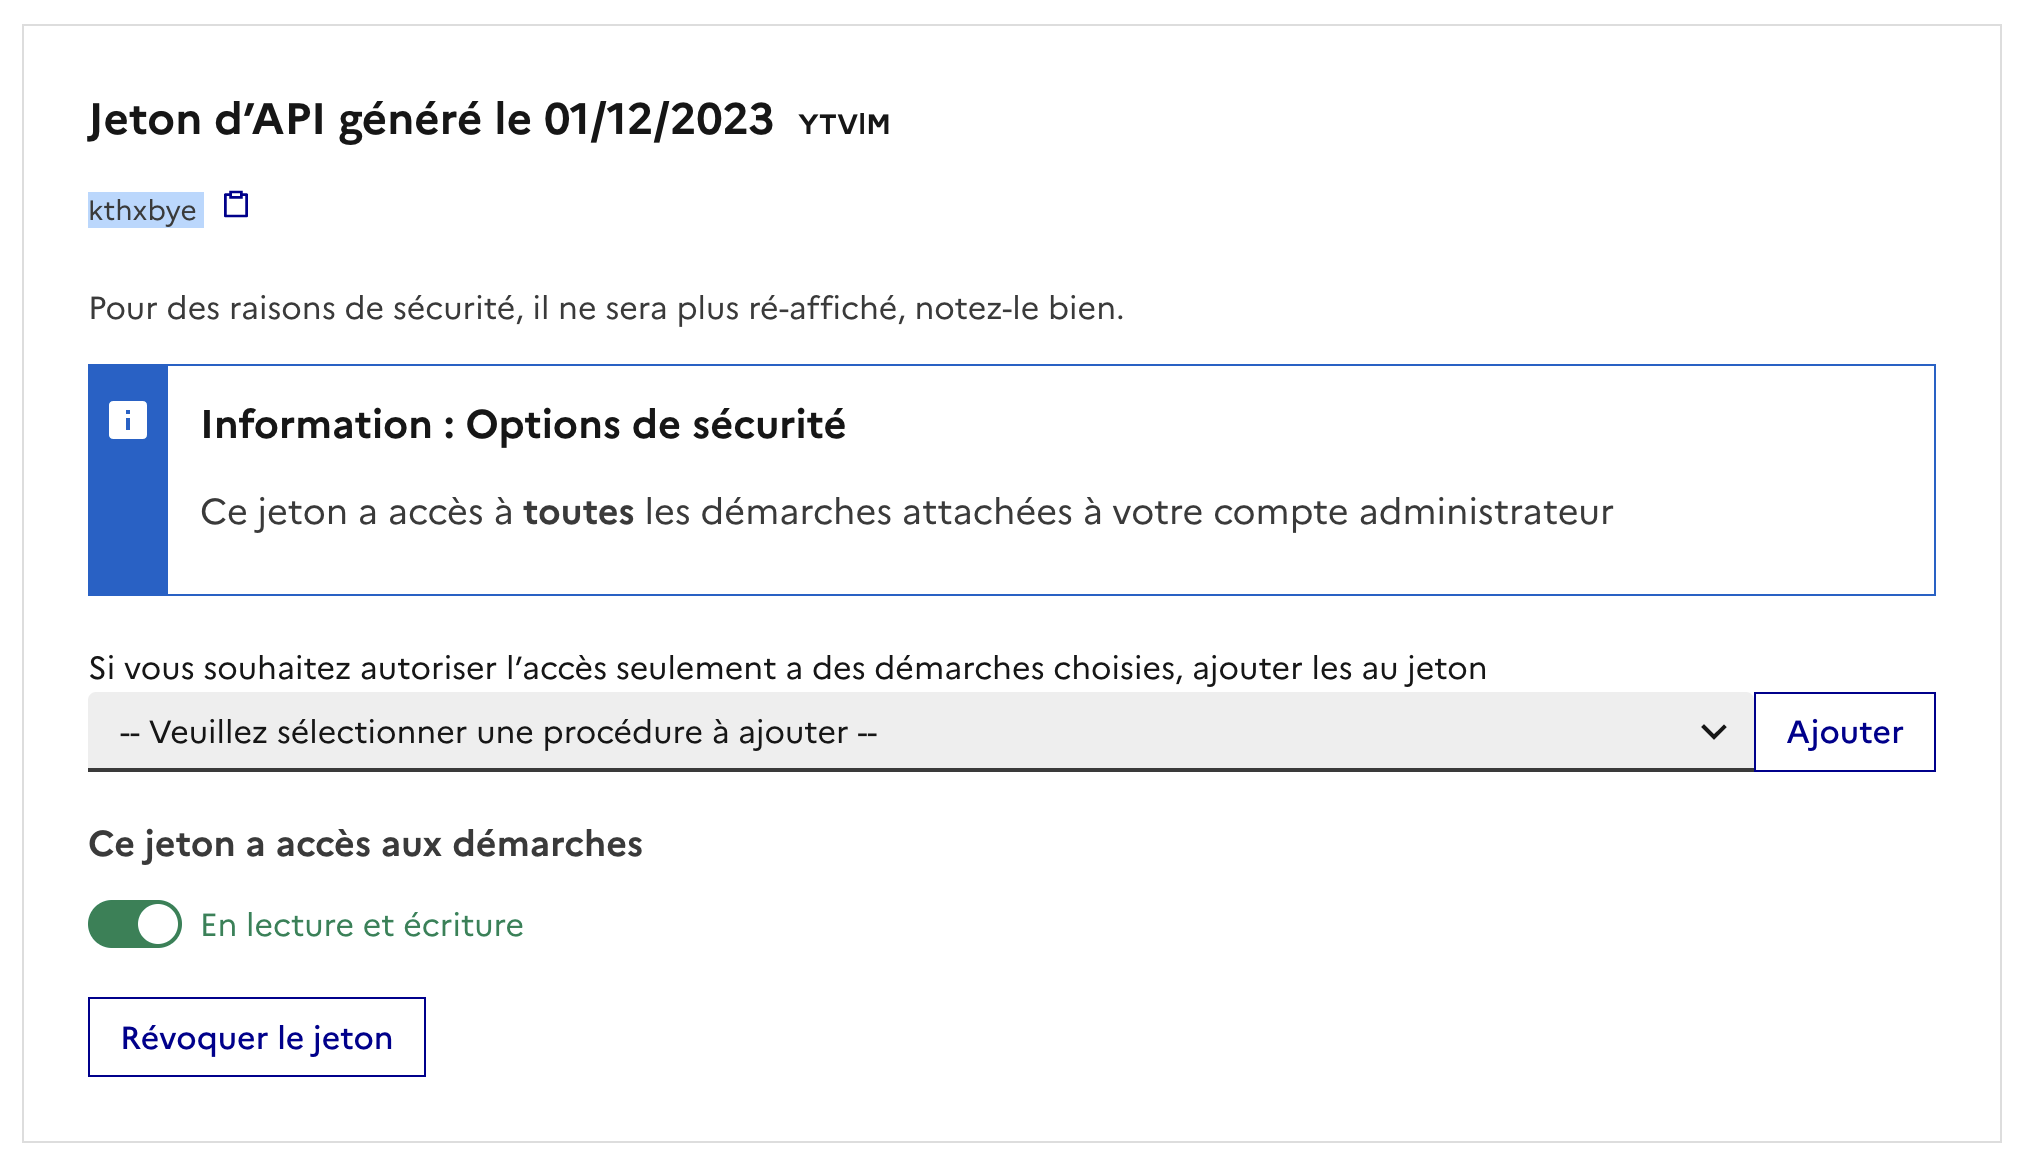
Task: Click the "En lecture et écriture" toggle label
Action: click(362, 925)
